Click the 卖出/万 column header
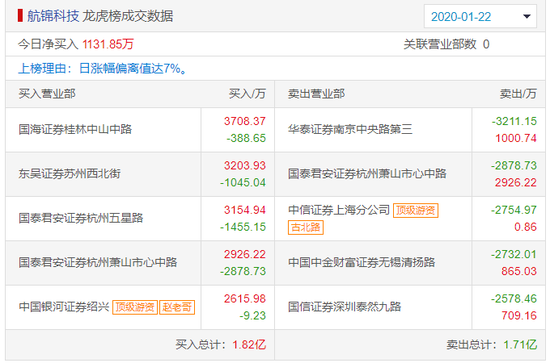Viewport: 550px width, 363px height. pyautogui.click(x=518, y=94)
